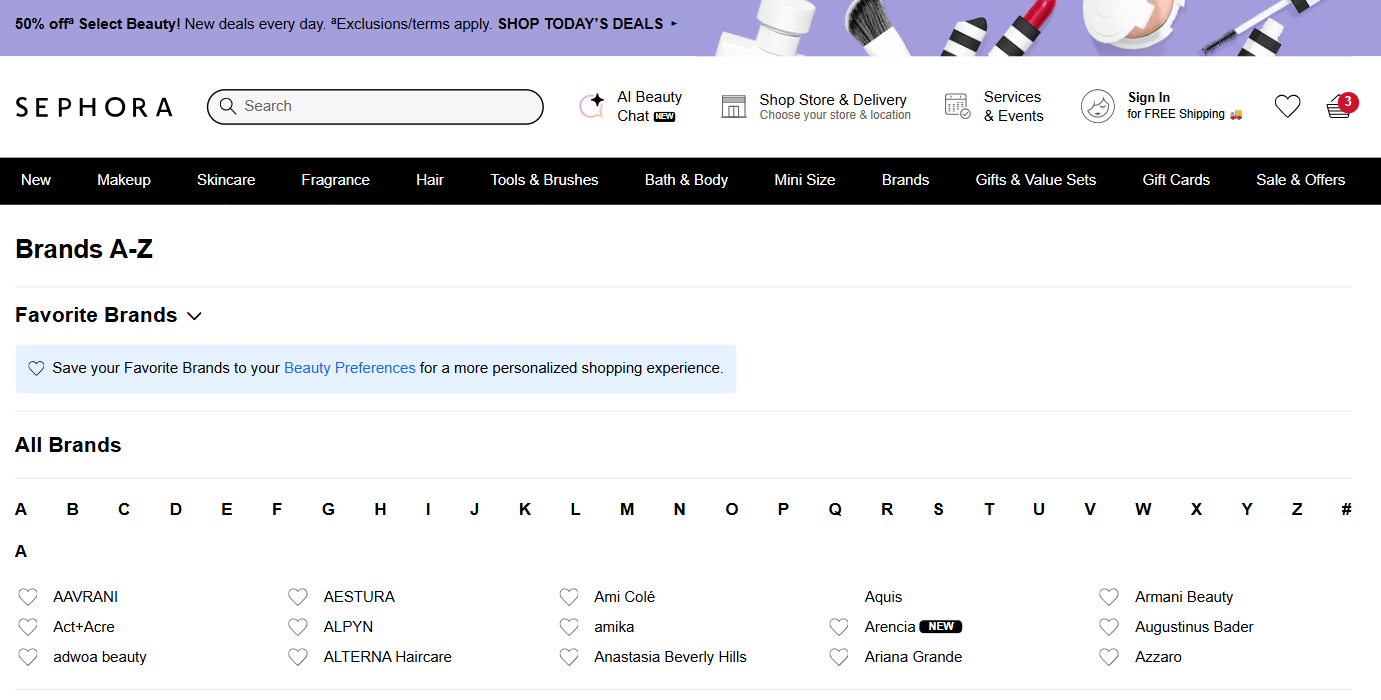Jump to the # brands section

(1346, 509)
